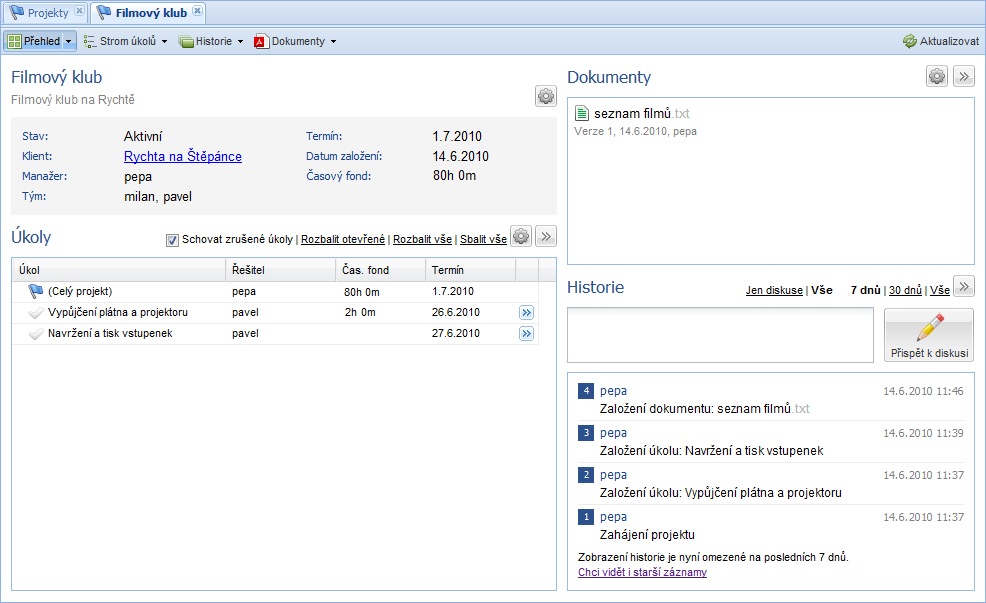Expand the Historie panel with double-arrow icon
Screen dimensions: 986x603
[x=963, y=287]
